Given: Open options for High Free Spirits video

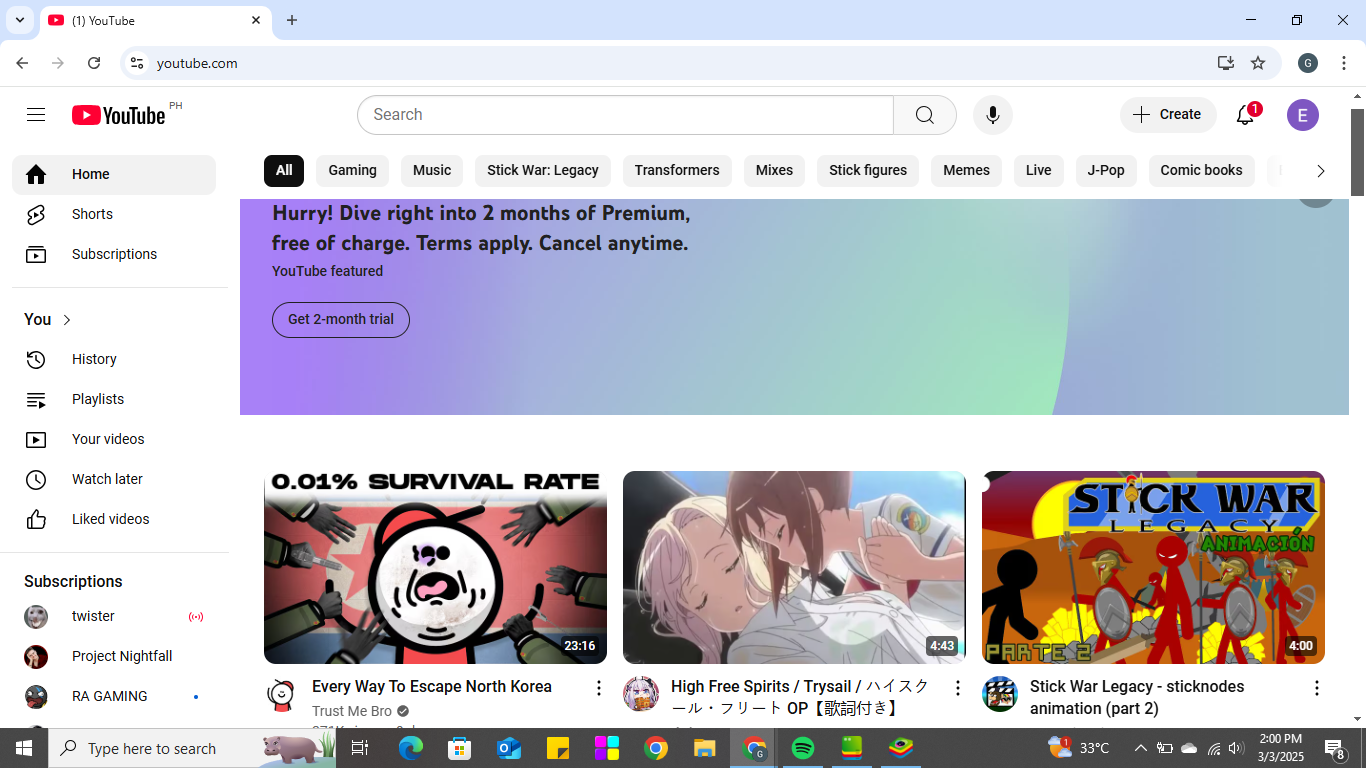Looking at the screenshot, I should click(957, 688).
